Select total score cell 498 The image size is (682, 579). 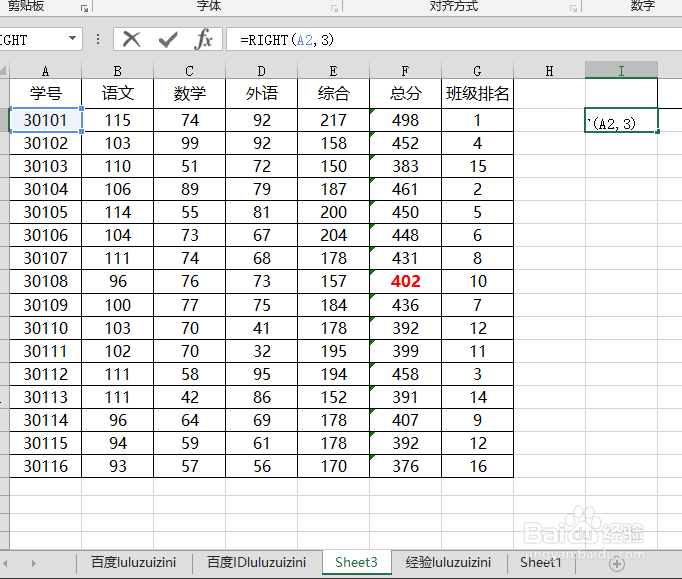pos(405,120)
